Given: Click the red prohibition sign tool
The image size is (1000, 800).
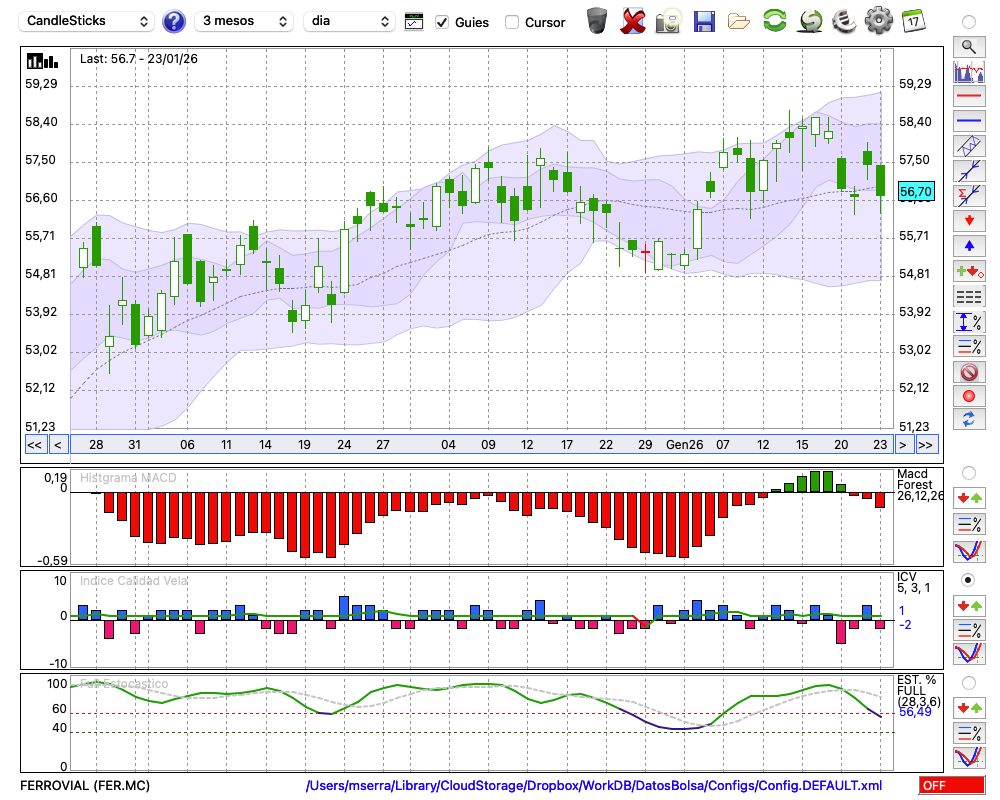Looking at the screenshot, I should coord(968,372).
